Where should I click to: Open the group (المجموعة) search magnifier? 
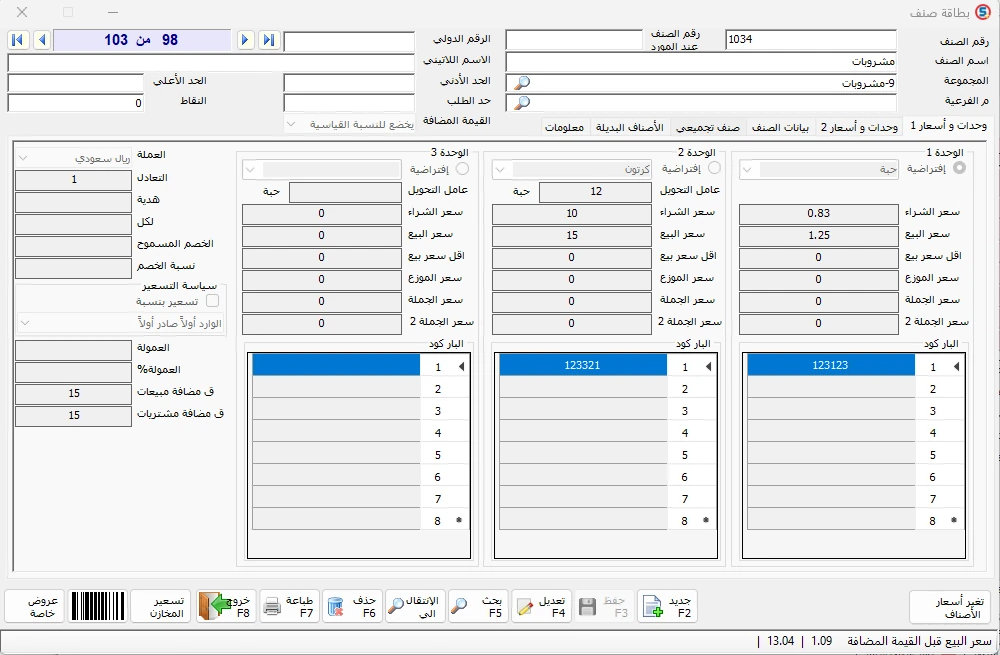tap(522, 83)
